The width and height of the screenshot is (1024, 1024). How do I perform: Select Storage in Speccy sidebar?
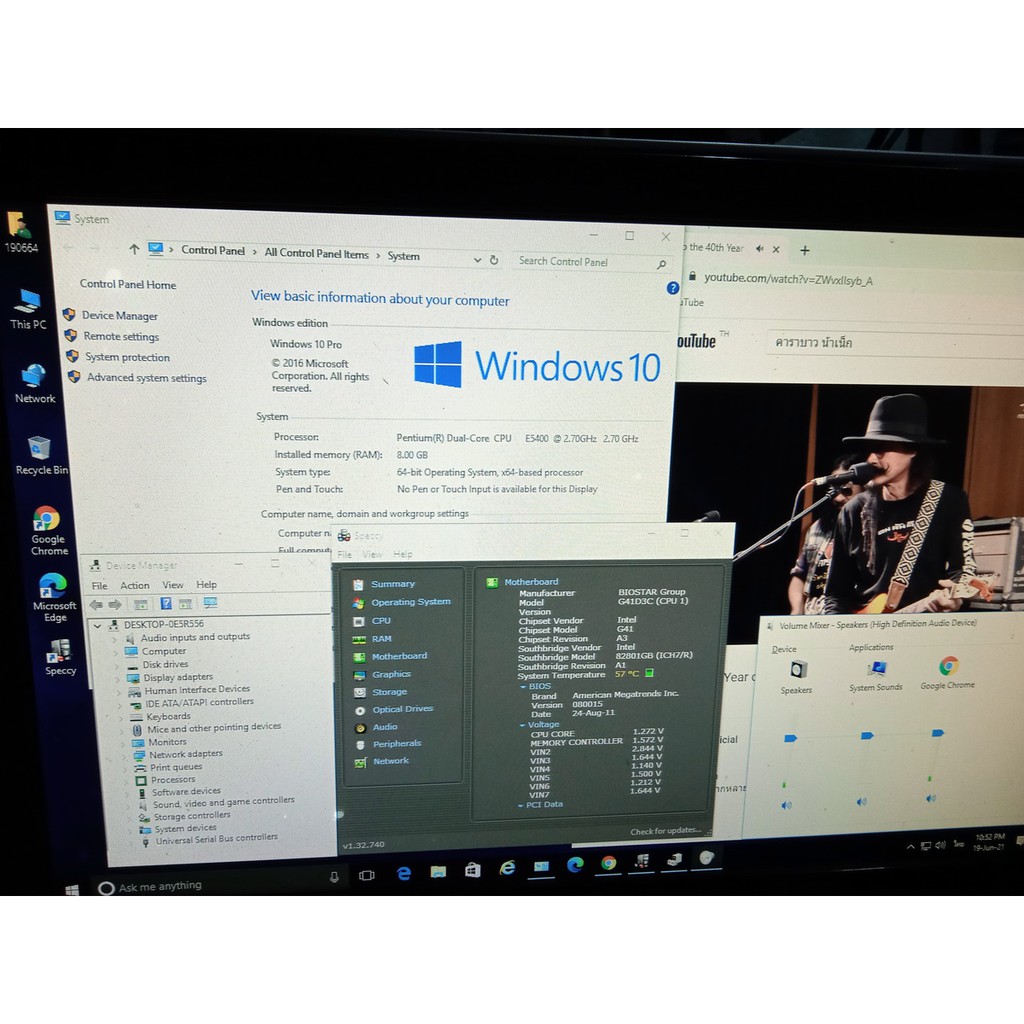tap(389, 692)
